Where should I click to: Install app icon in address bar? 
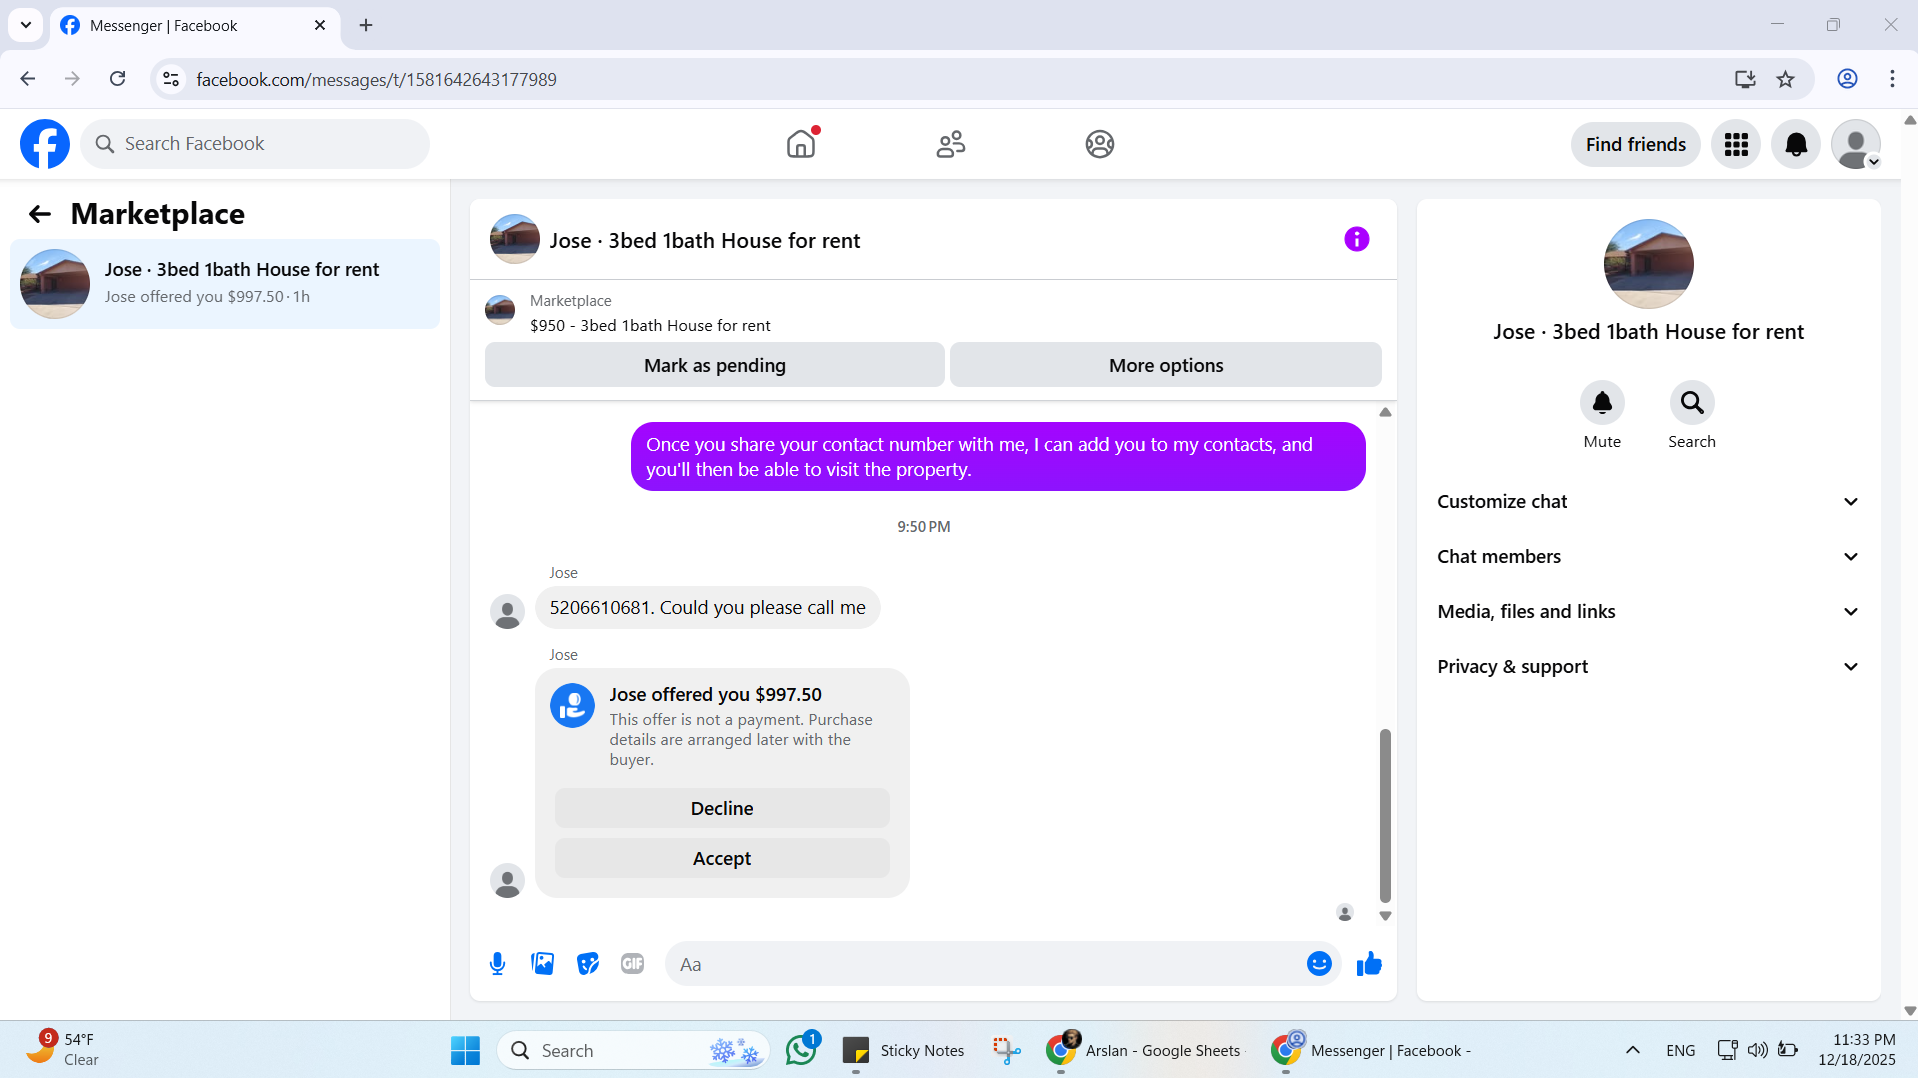[1745, 79]
